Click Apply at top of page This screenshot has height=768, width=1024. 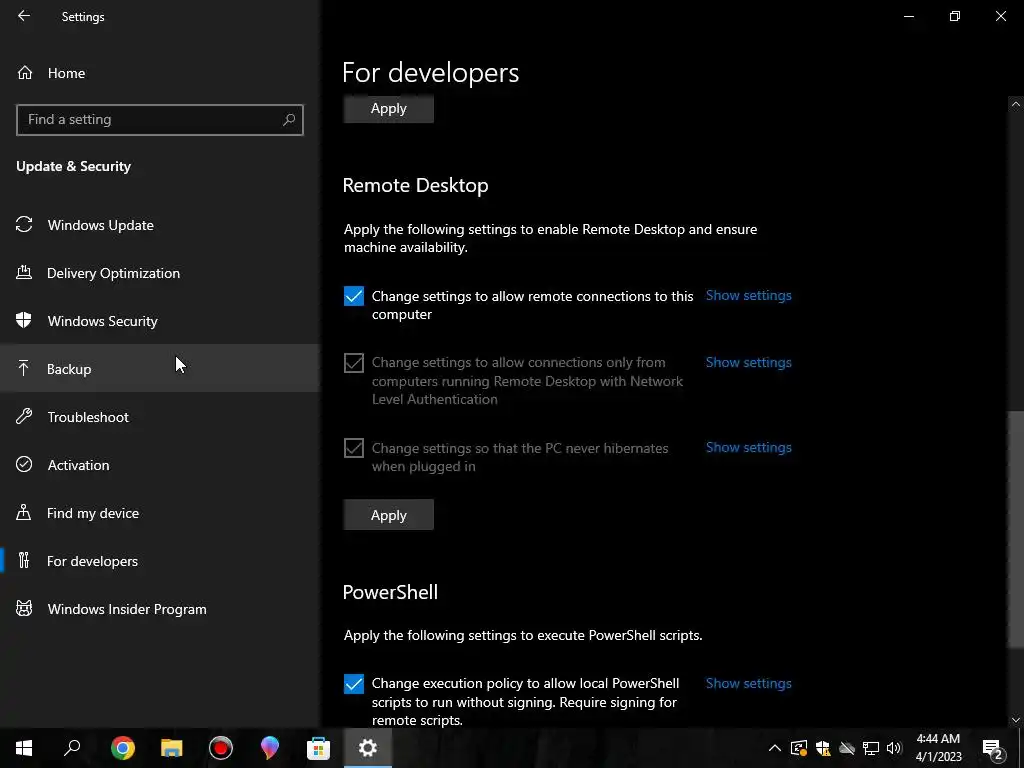389,108
